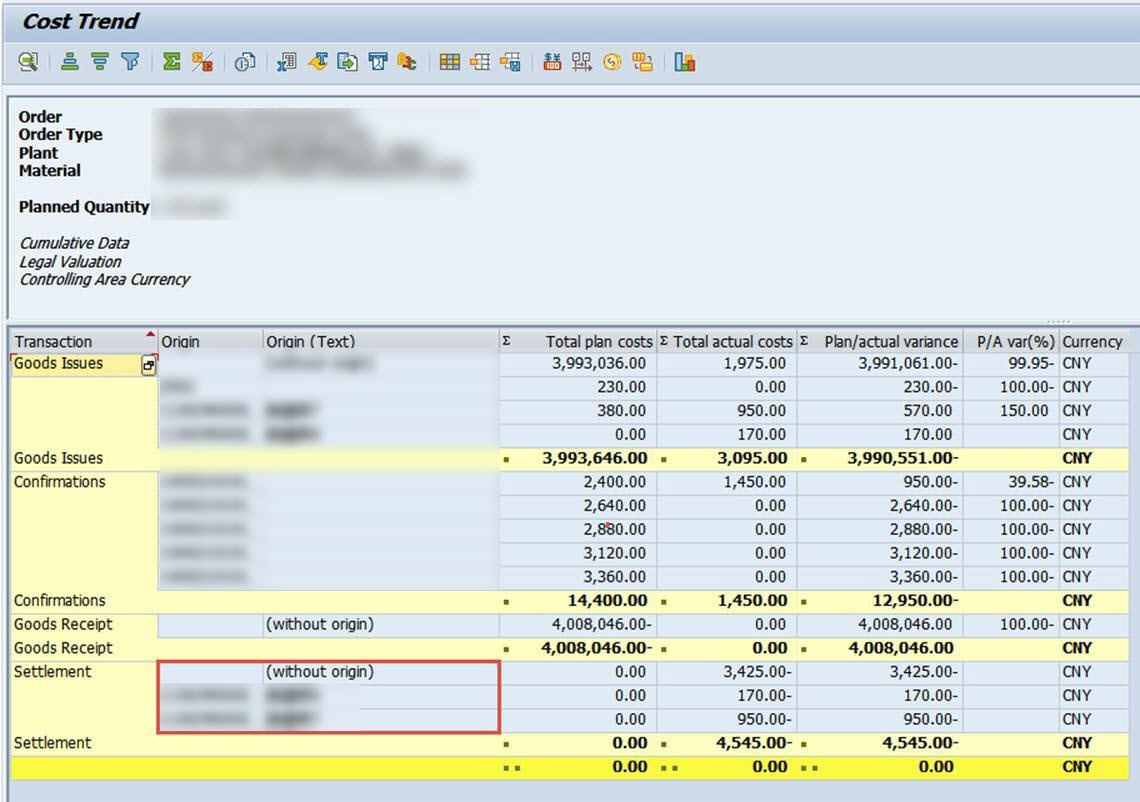Click the Planned Quantity label

click(x=84, y=207)
